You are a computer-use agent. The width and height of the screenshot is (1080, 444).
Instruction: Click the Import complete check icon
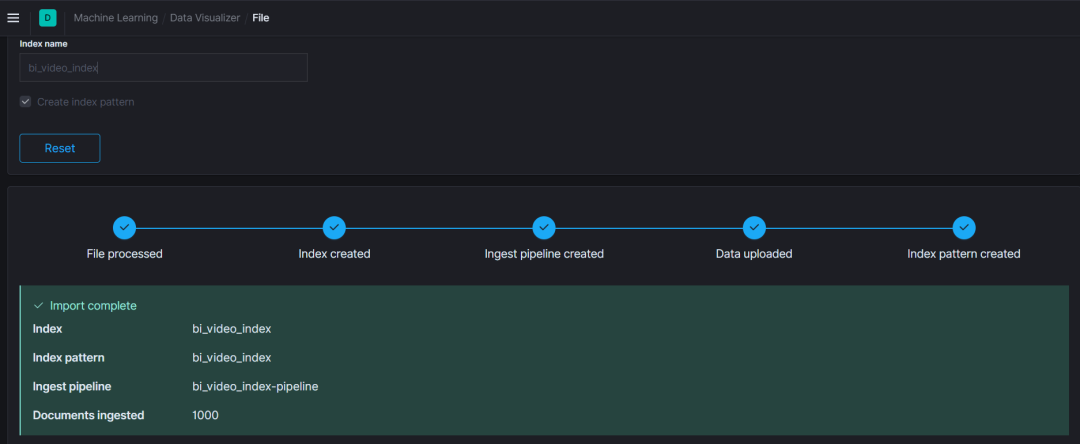coord(39,306)
